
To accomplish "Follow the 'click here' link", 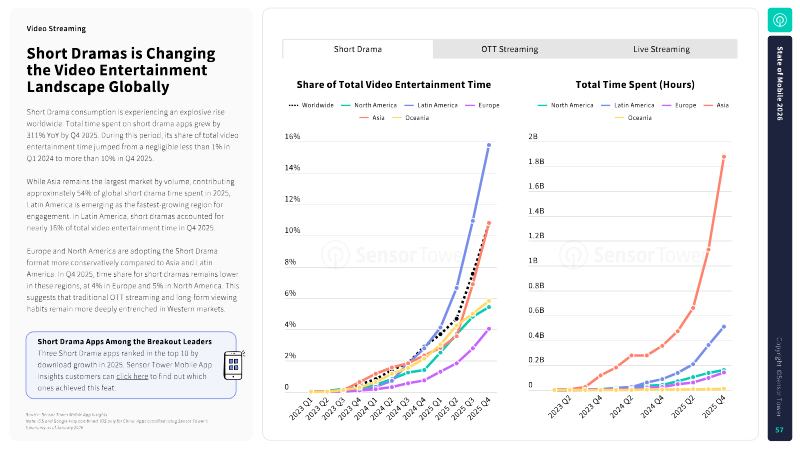I will click(133, 376).
